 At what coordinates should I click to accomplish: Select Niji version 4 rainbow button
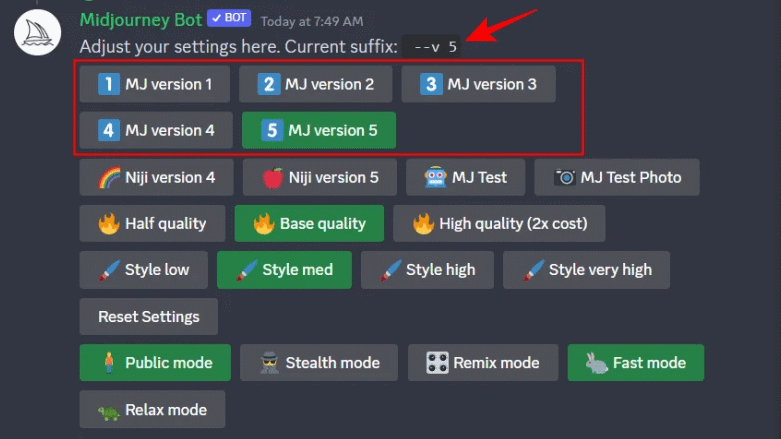click(x=156, y=177)
